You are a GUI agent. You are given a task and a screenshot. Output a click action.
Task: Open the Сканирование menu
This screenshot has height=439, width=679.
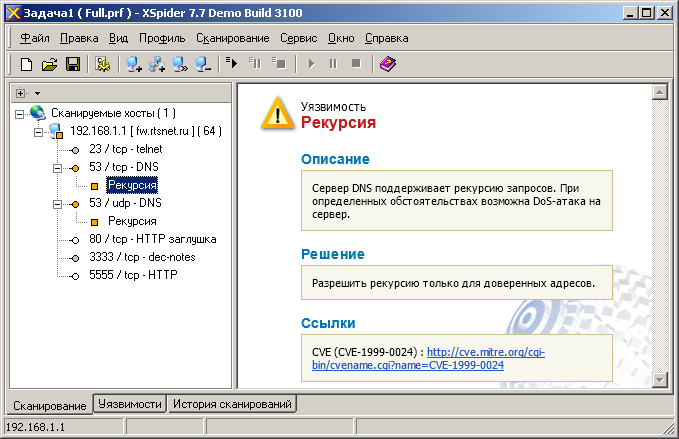coord(233,38)
